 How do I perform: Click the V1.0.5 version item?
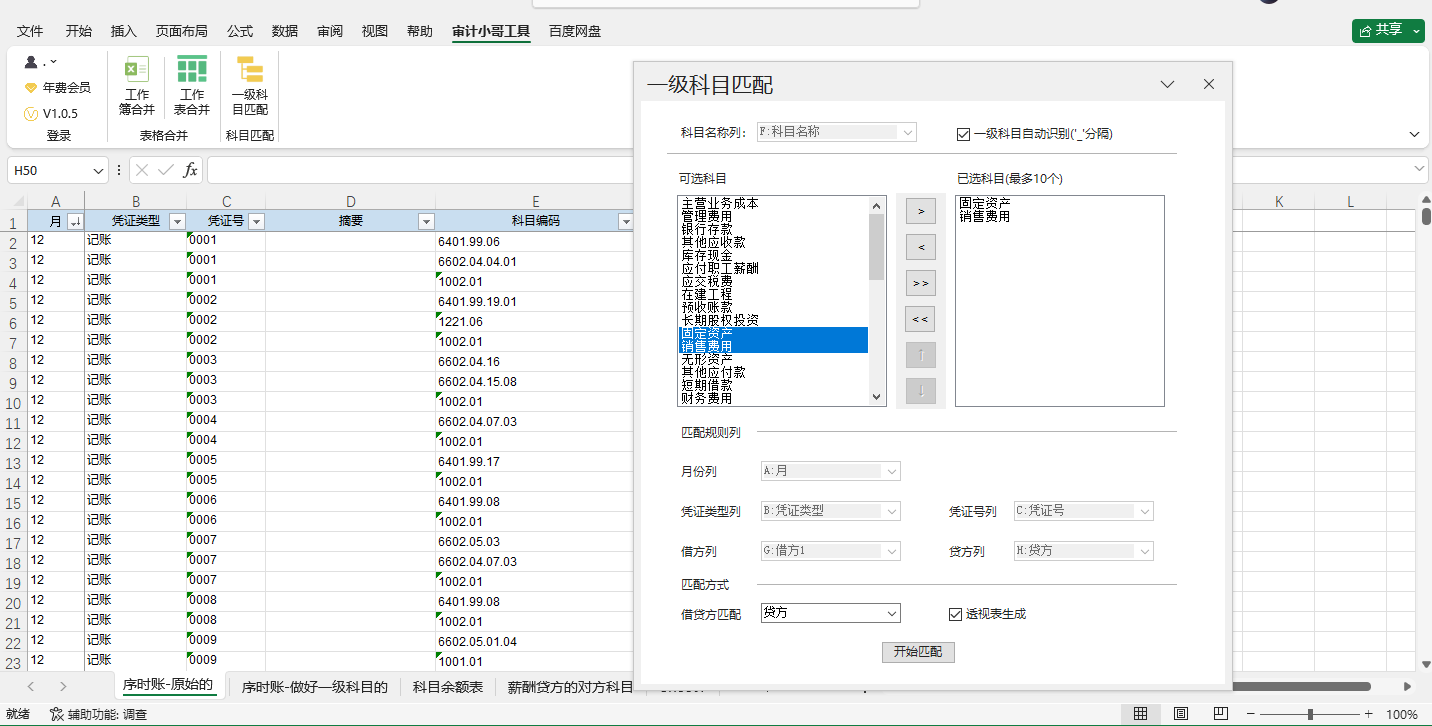point(50,114)
